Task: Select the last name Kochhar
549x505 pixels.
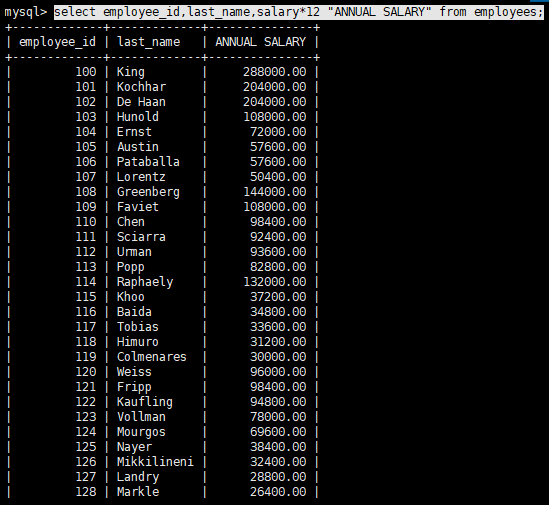Action: 141,87
